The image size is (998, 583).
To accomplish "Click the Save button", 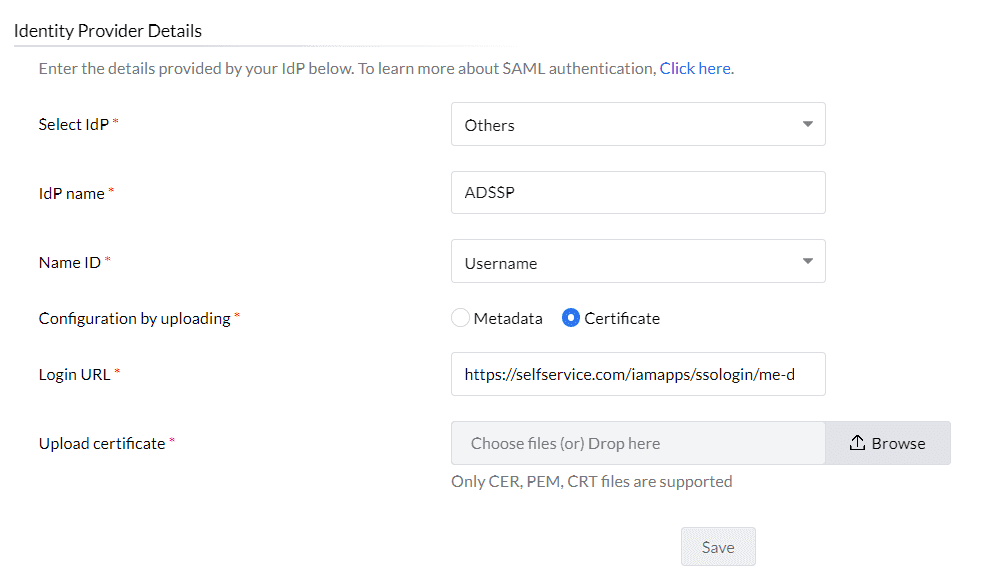I will click(718, 547).
